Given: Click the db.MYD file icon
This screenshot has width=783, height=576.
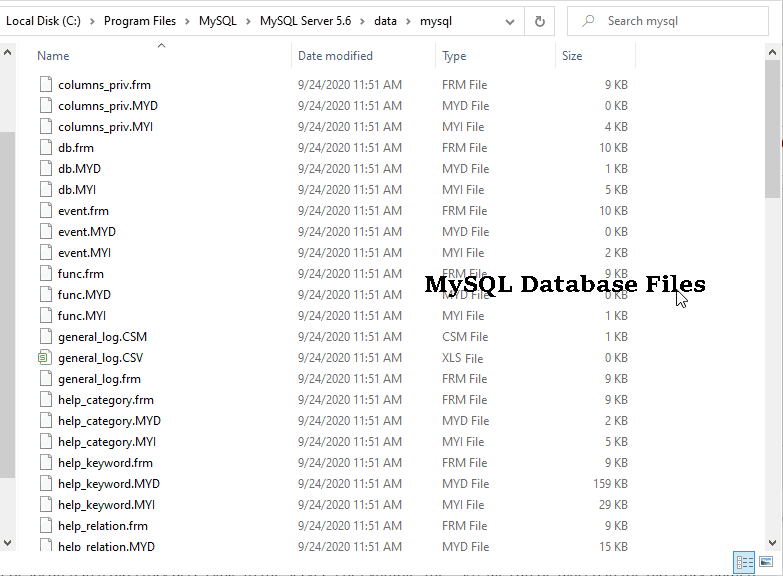Looking at the screenshot, I should [45, 169].
